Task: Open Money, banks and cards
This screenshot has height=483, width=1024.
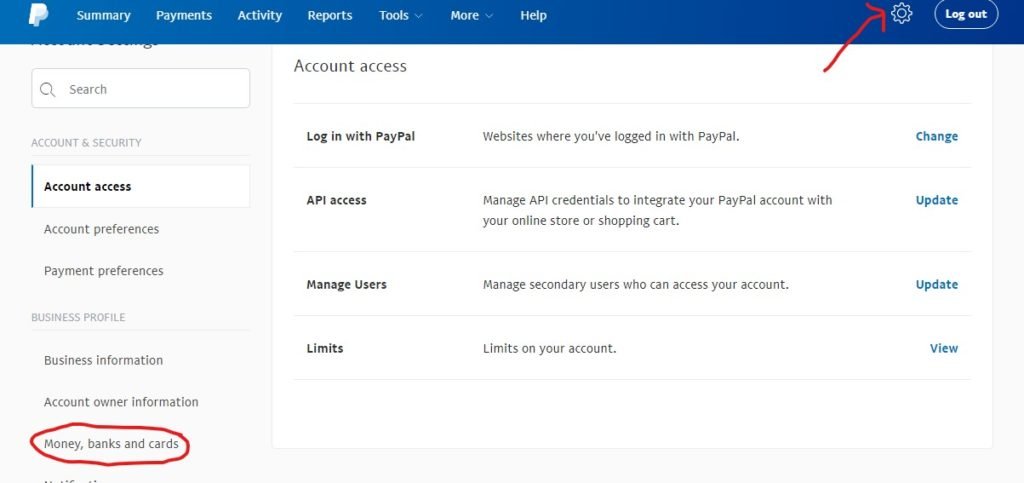Action: coord(111,444)
